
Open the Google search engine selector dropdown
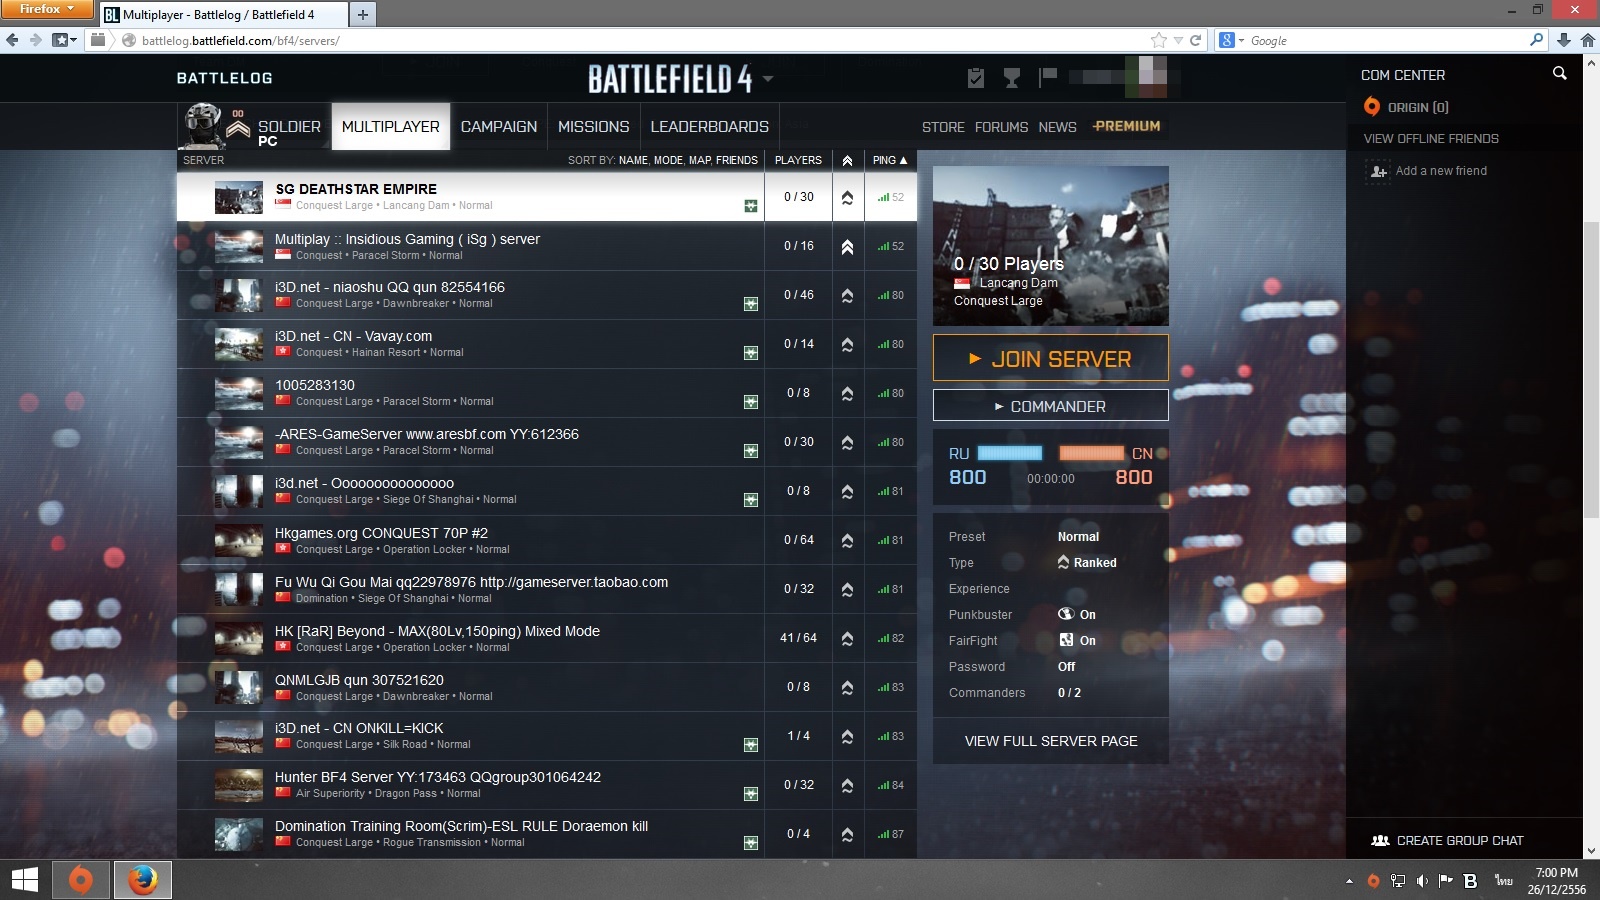1232,40
